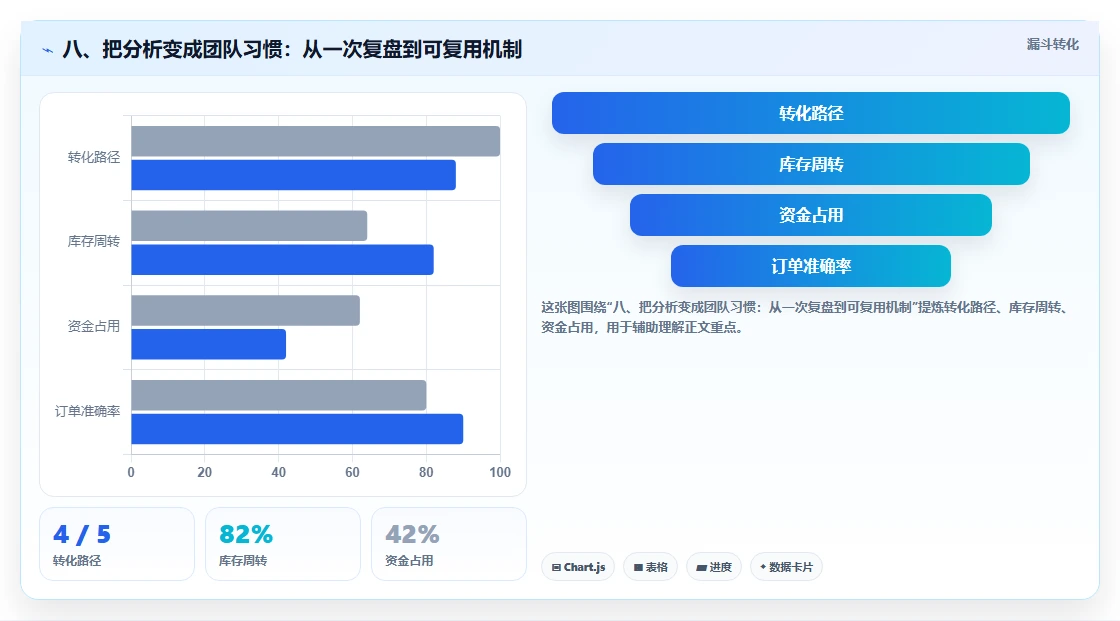This screenshot has height=621, width=1120.
Task: Click the x-axis tick label 100
Action: (500, 472)
